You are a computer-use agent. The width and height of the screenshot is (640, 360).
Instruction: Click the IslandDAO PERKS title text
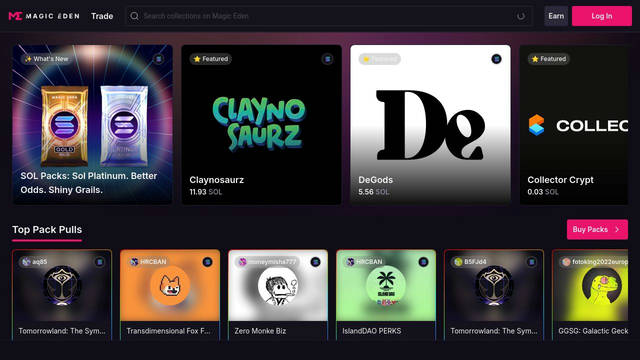(371, 331)
